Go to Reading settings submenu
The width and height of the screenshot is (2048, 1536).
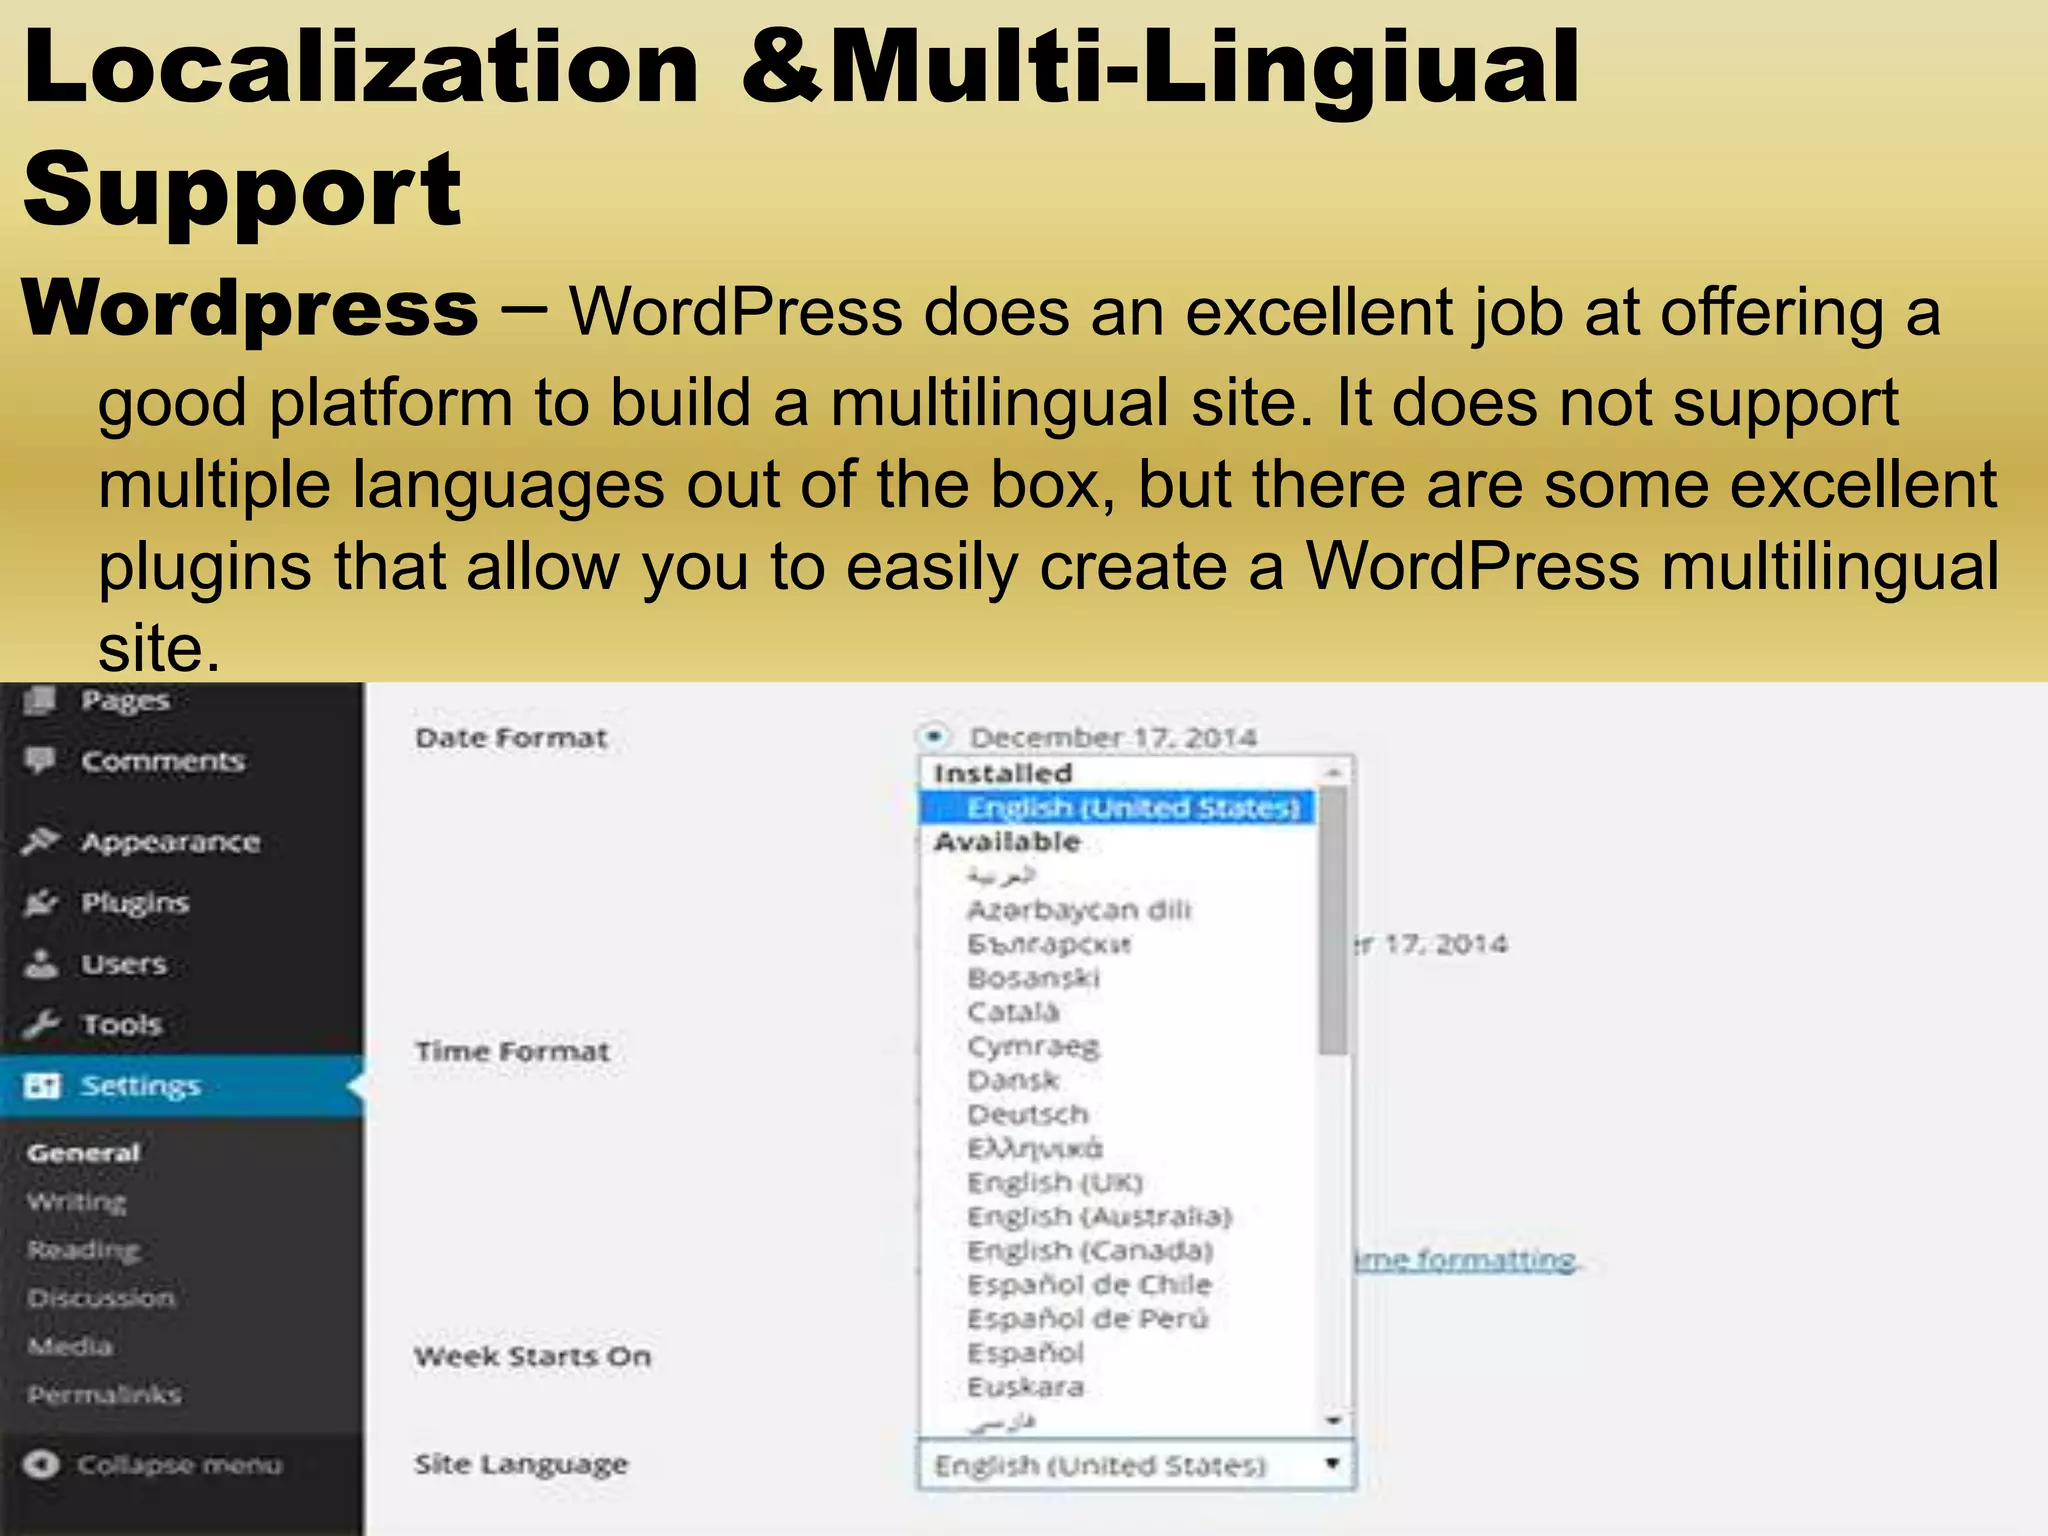point(84,1250)
